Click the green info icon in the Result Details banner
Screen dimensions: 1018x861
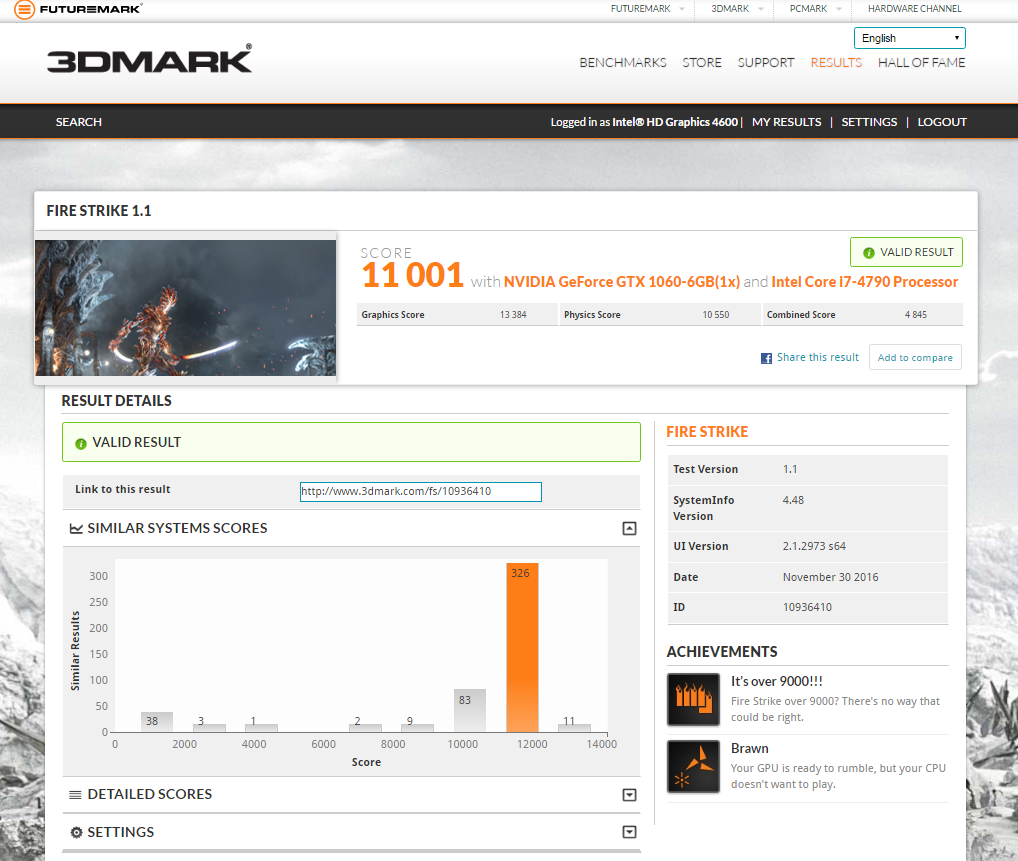(81, 443)
